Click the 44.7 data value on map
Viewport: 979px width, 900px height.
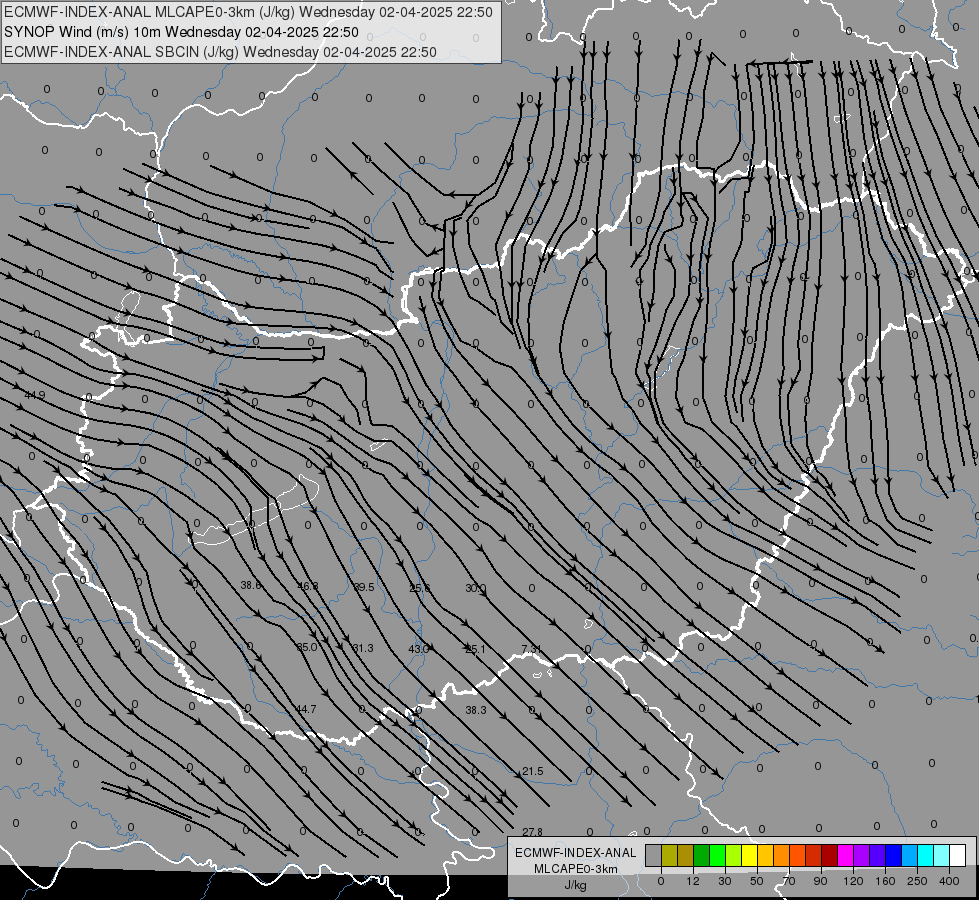click(x=306, y=709)
